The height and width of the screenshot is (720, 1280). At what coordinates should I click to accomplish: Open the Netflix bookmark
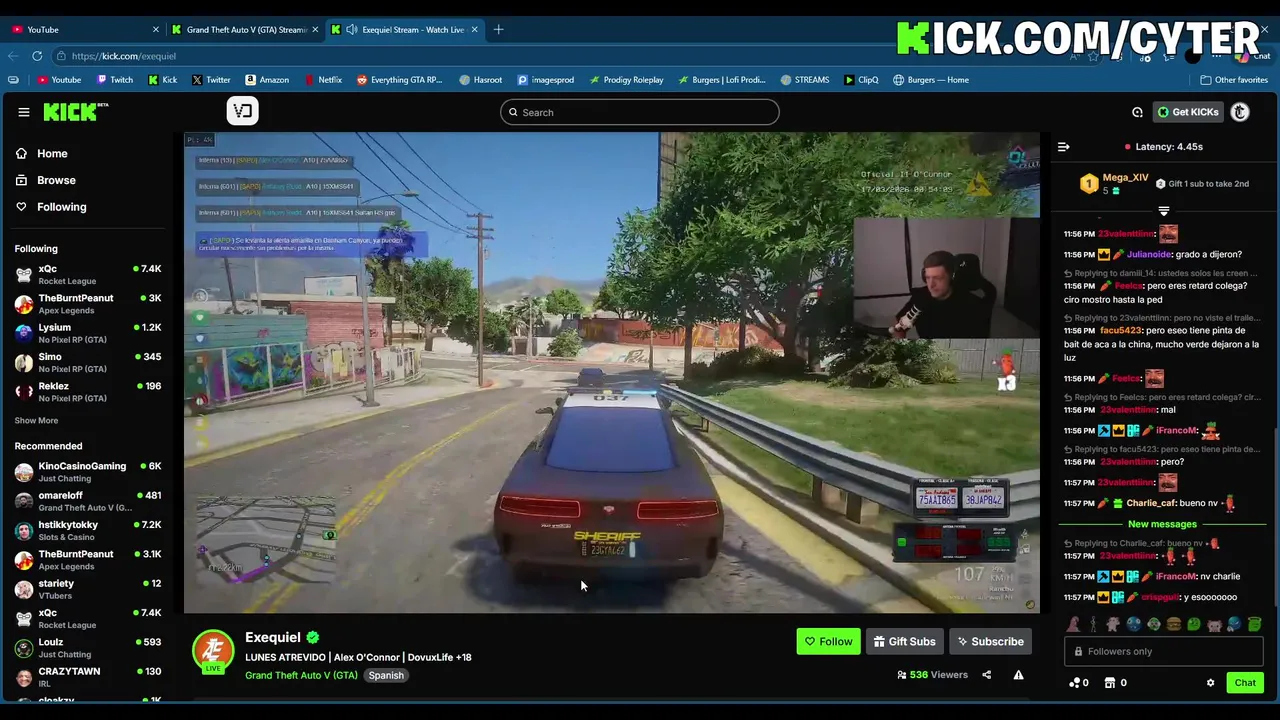[x=322, y=80]
